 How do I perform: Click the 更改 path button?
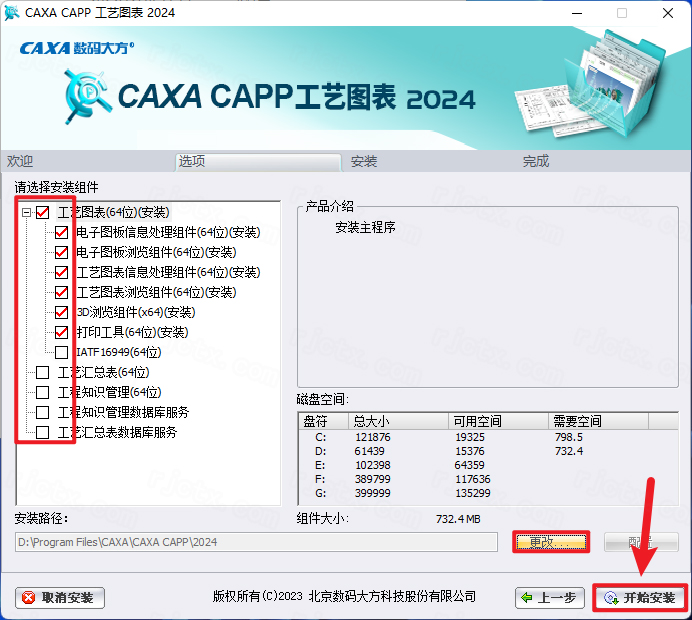coord(550,542)
